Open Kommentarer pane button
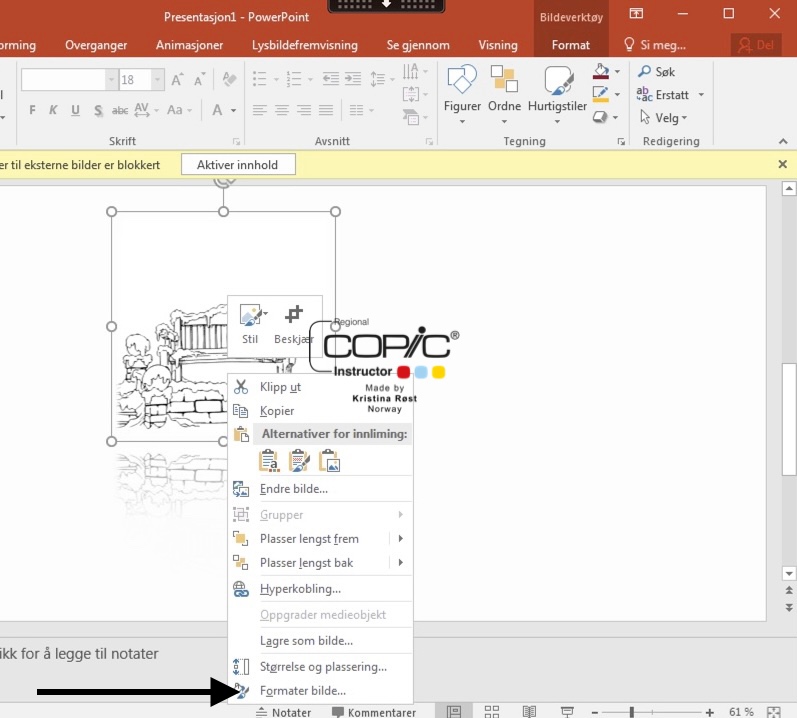Screen dimensions: 797x718 [x=374, y=712]
